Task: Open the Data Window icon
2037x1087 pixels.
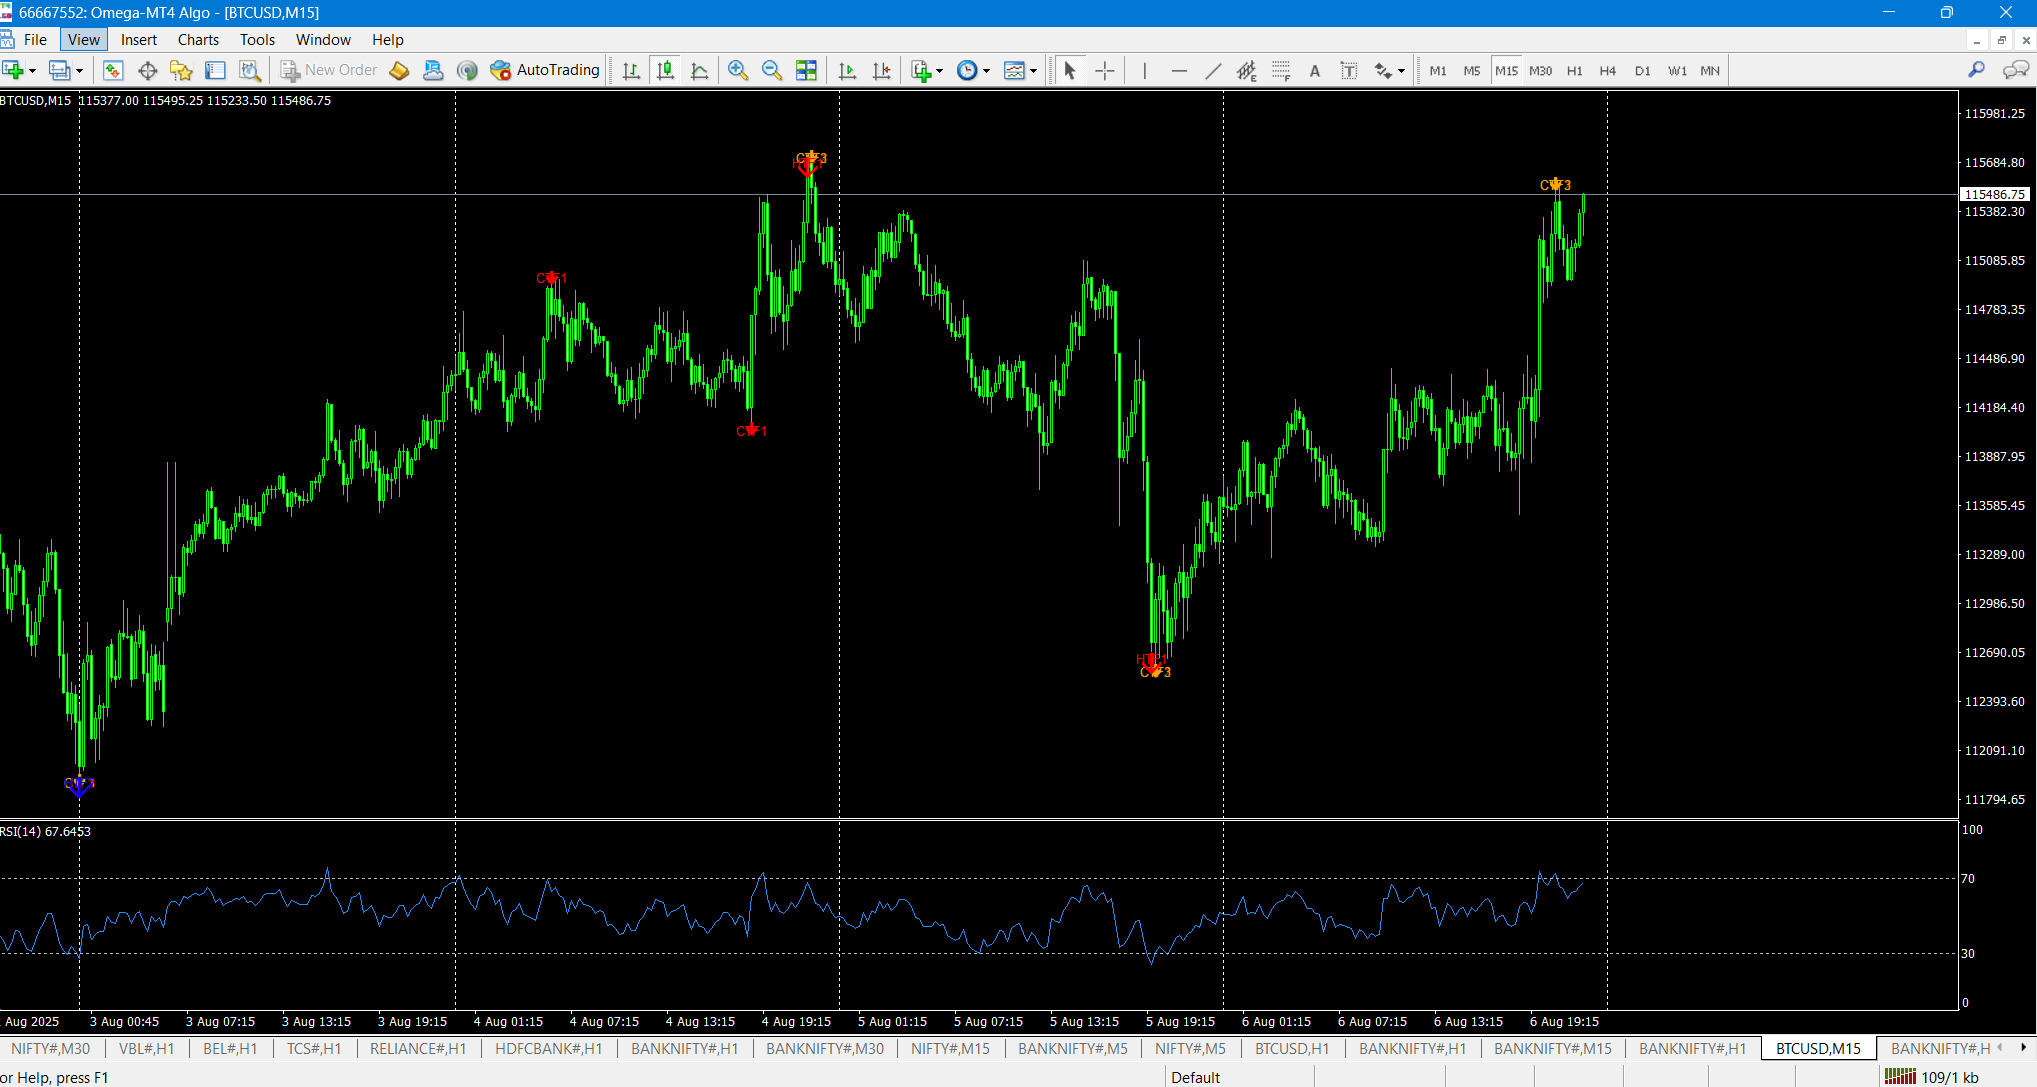Action: point(147,70)
